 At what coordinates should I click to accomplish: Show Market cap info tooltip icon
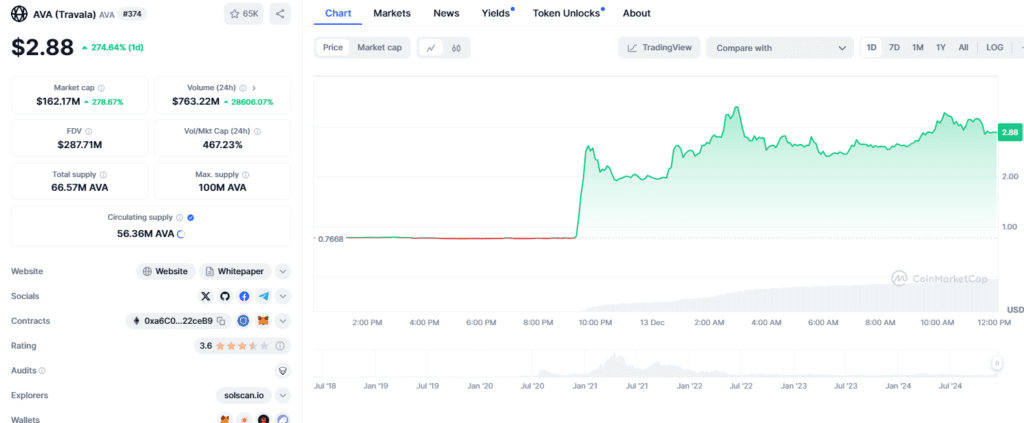[x=101, y=87]
